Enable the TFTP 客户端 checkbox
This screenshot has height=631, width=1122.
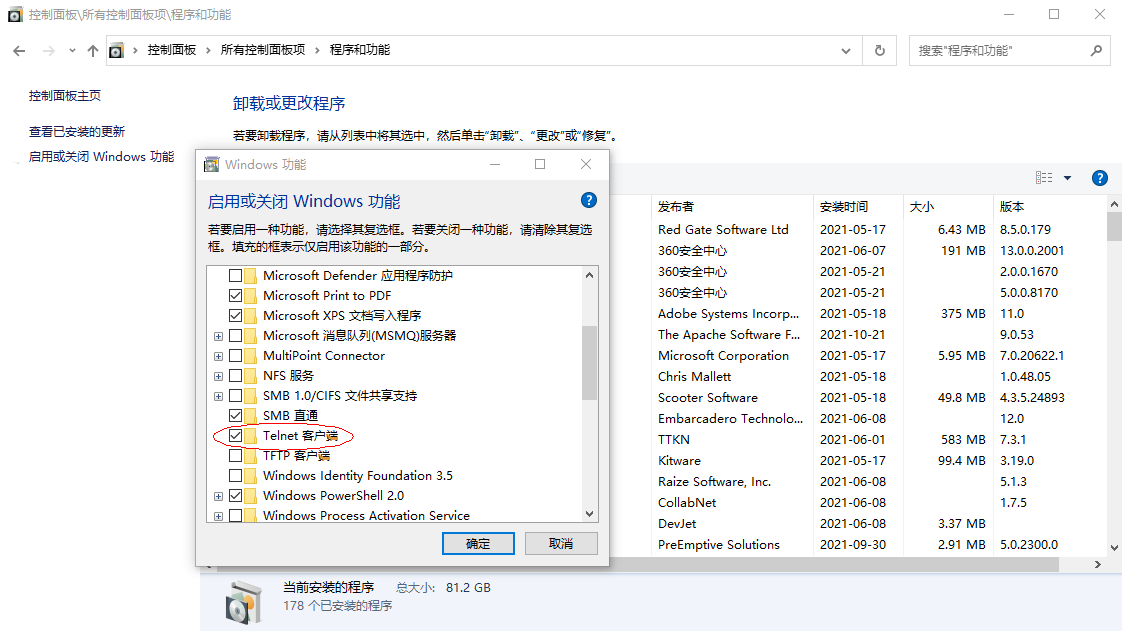coord(236,456)
